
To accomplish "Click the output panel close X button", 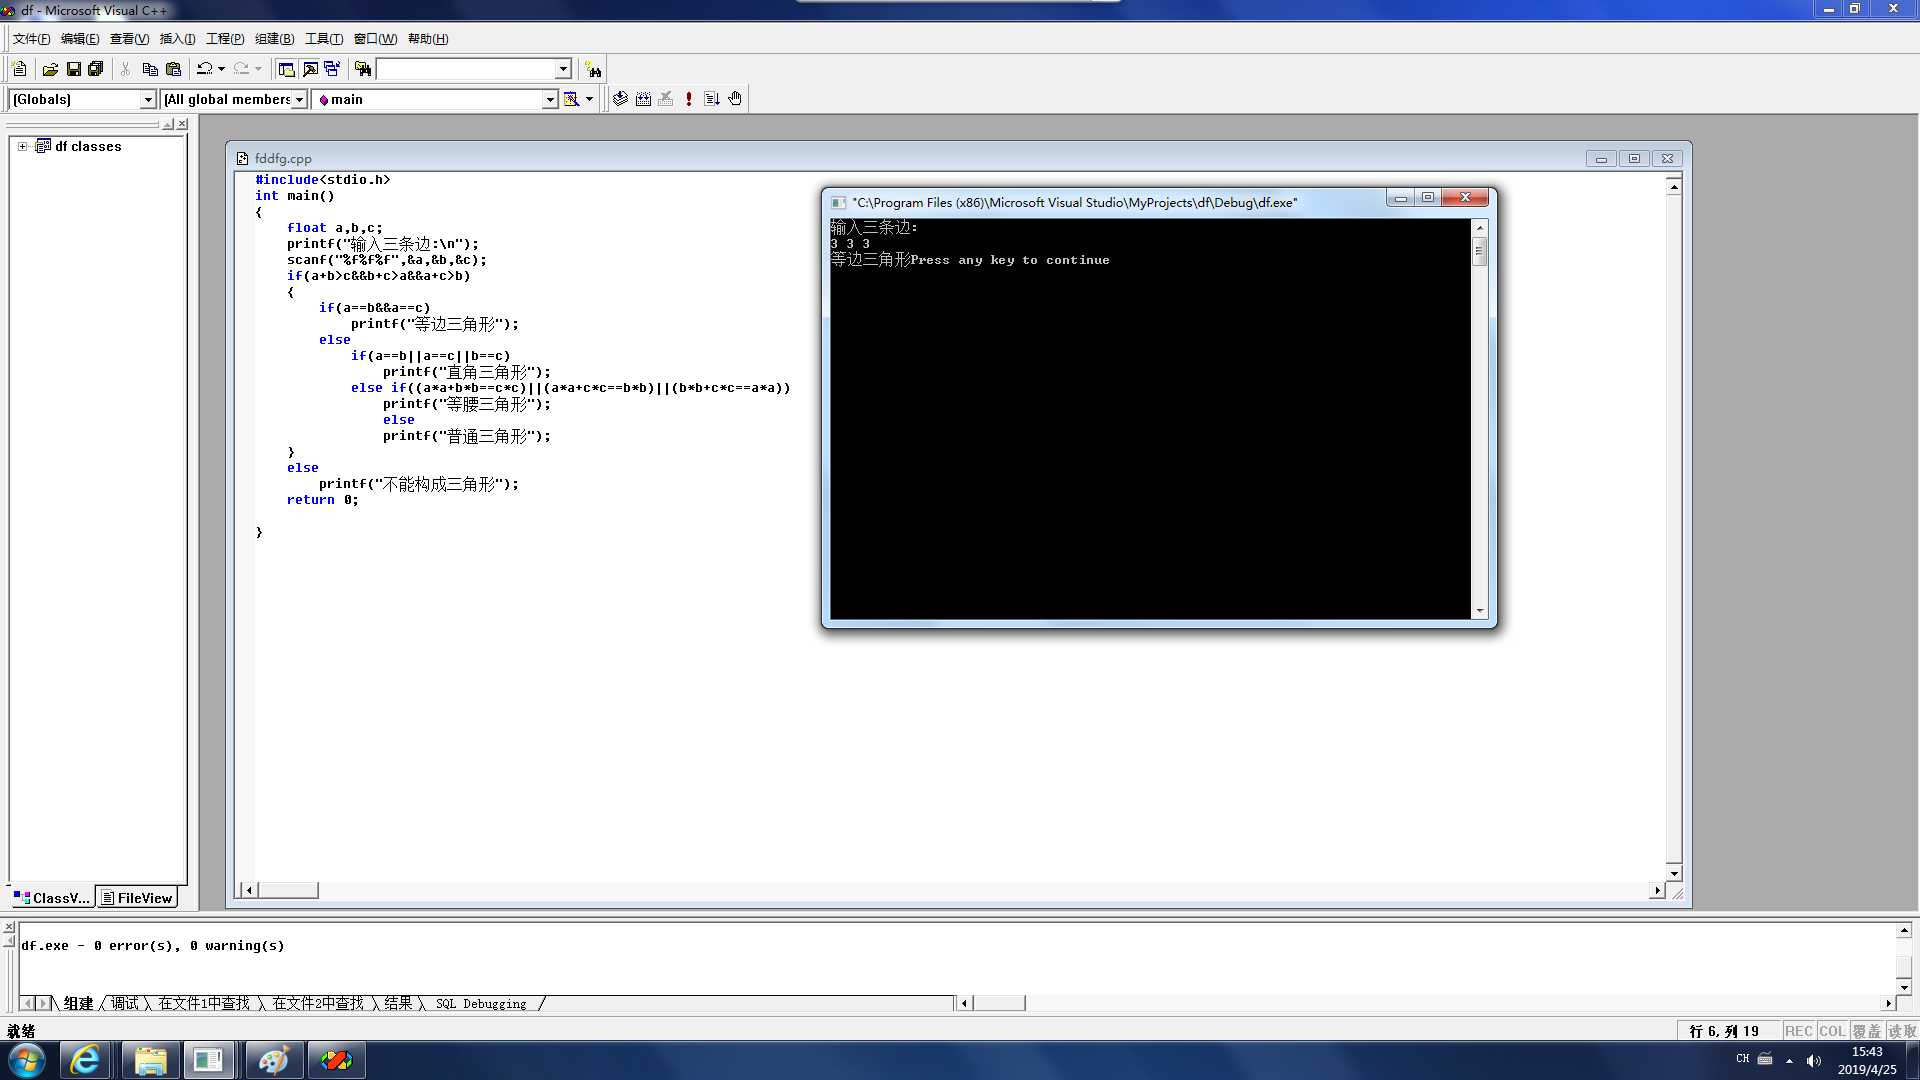I will [x=9, y=927].
